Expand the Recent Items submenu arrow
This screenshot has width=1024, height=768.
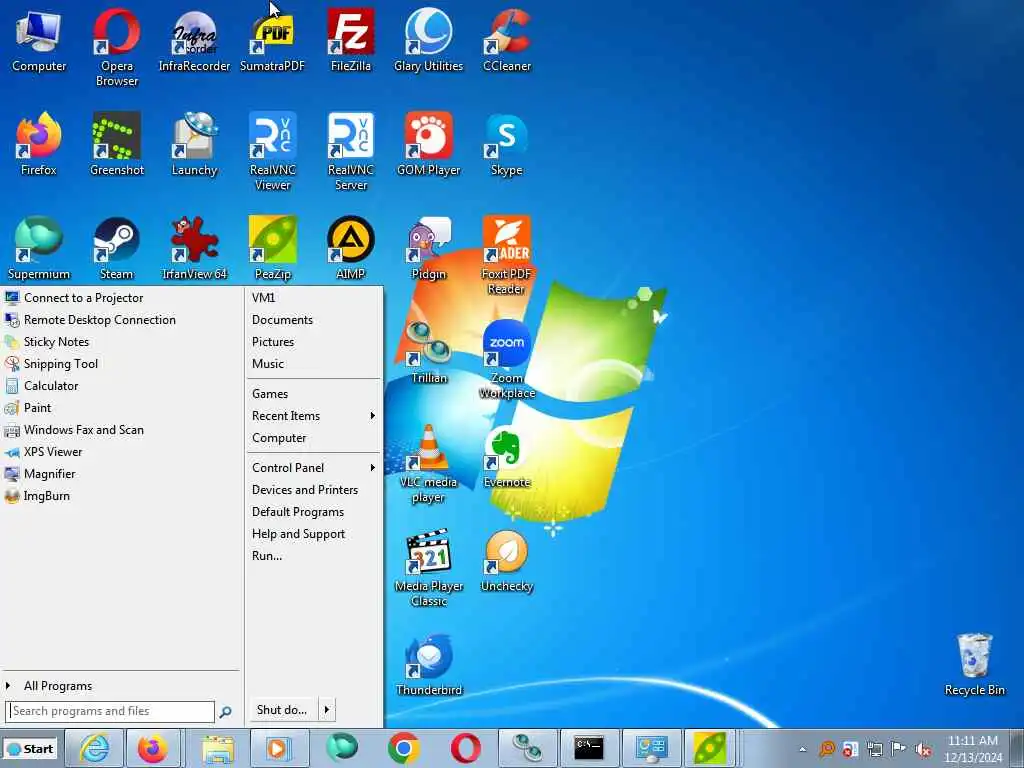[372, 415]
